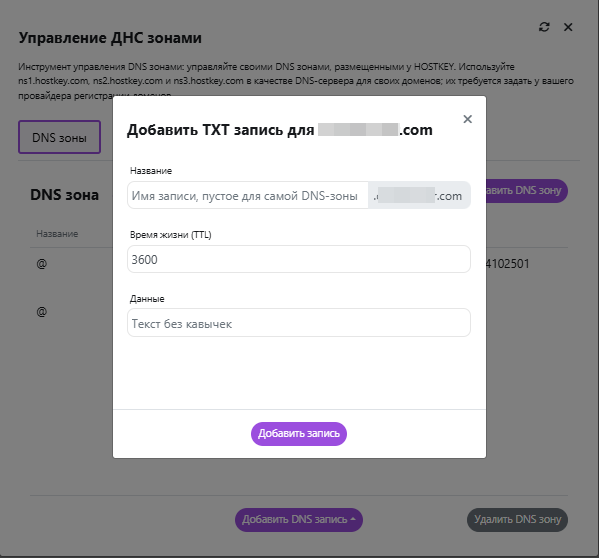The width and height of the screenshot is (599, 558).
Task: Click the Добавить TXT запись dialog title
Action: pyautogui.click(x=280, y=130)
